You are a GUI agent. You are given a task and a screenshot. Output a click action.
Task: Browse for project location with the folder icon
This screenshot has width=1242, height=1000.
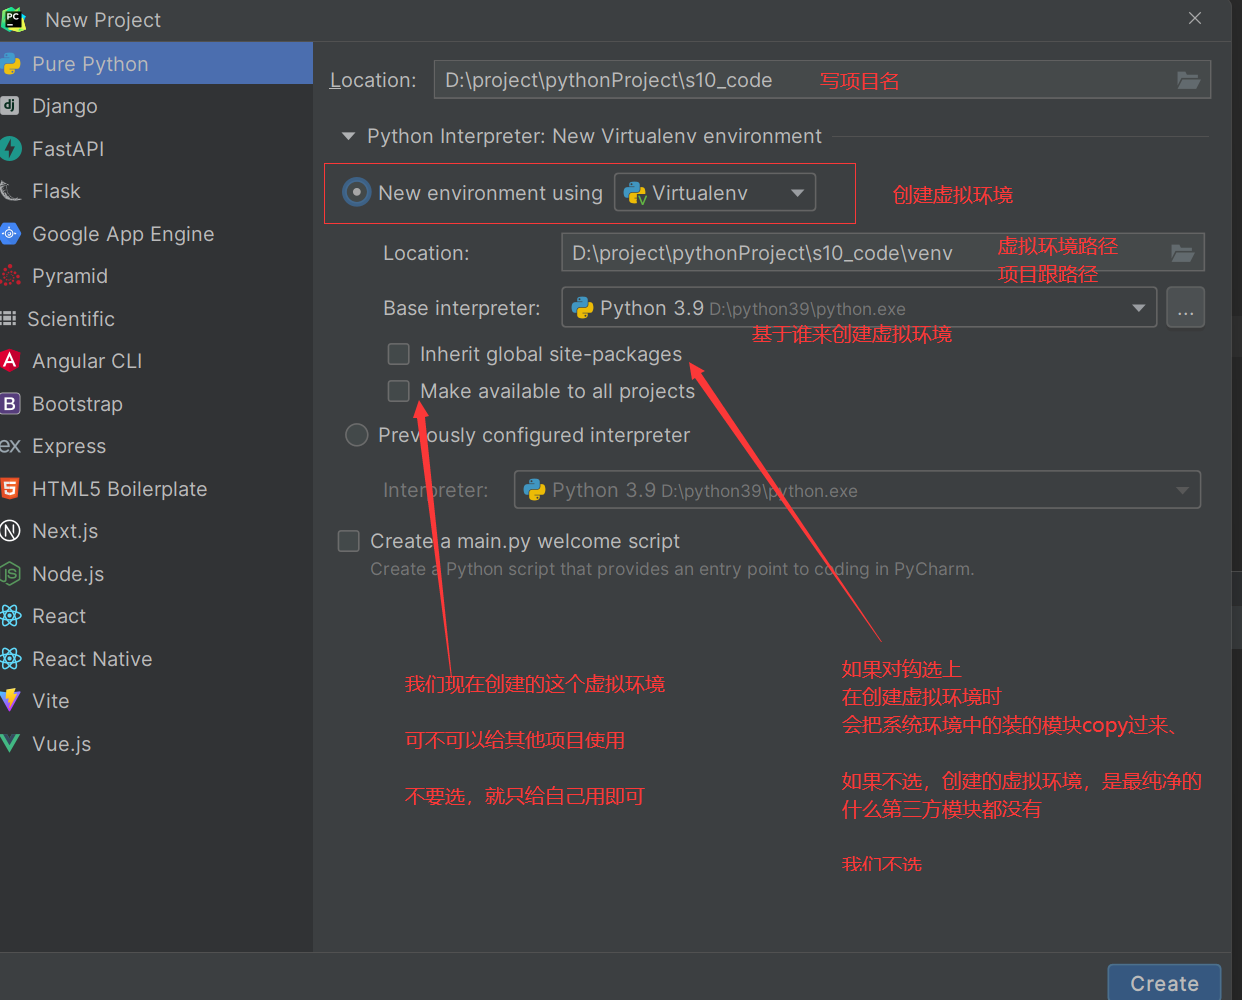[x=1188, y=80]
